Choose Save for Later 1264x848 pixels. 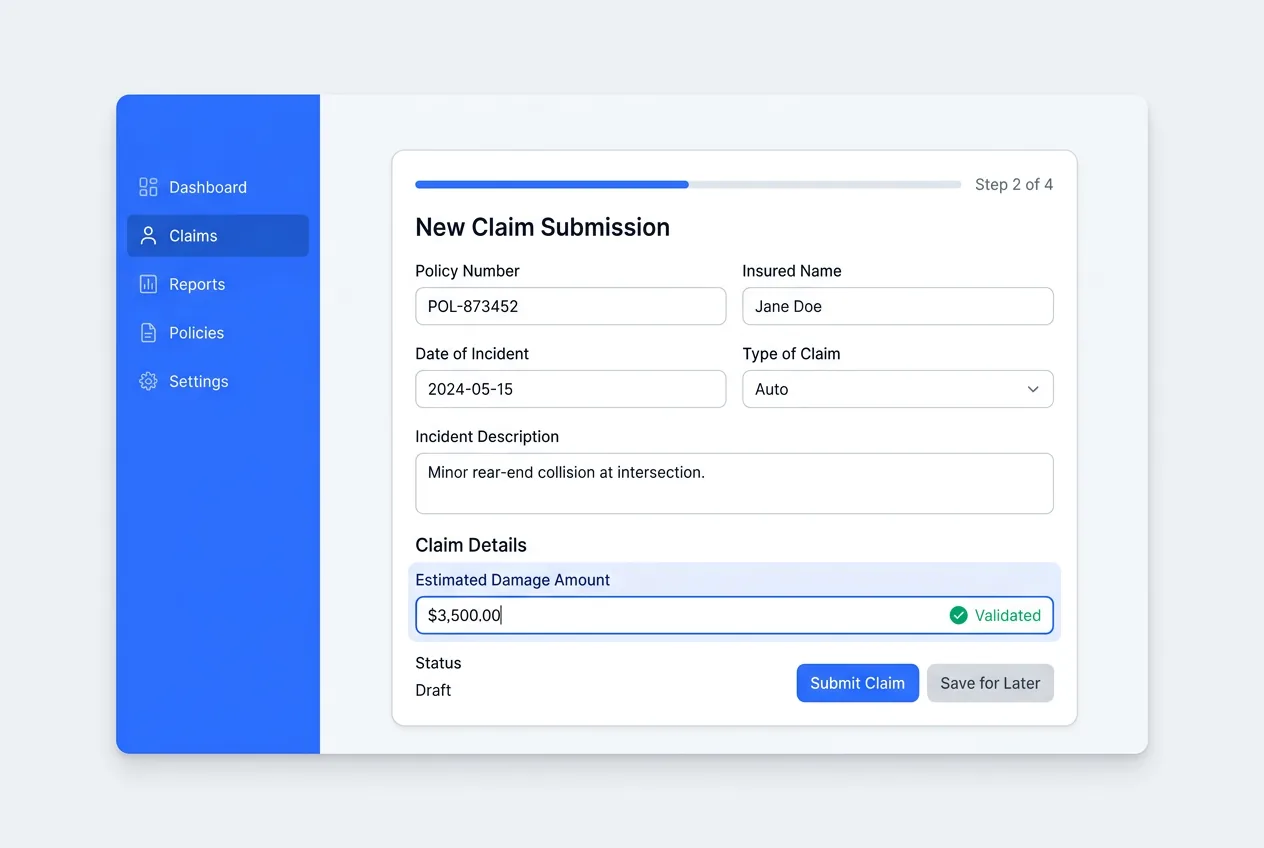[990, 682]
